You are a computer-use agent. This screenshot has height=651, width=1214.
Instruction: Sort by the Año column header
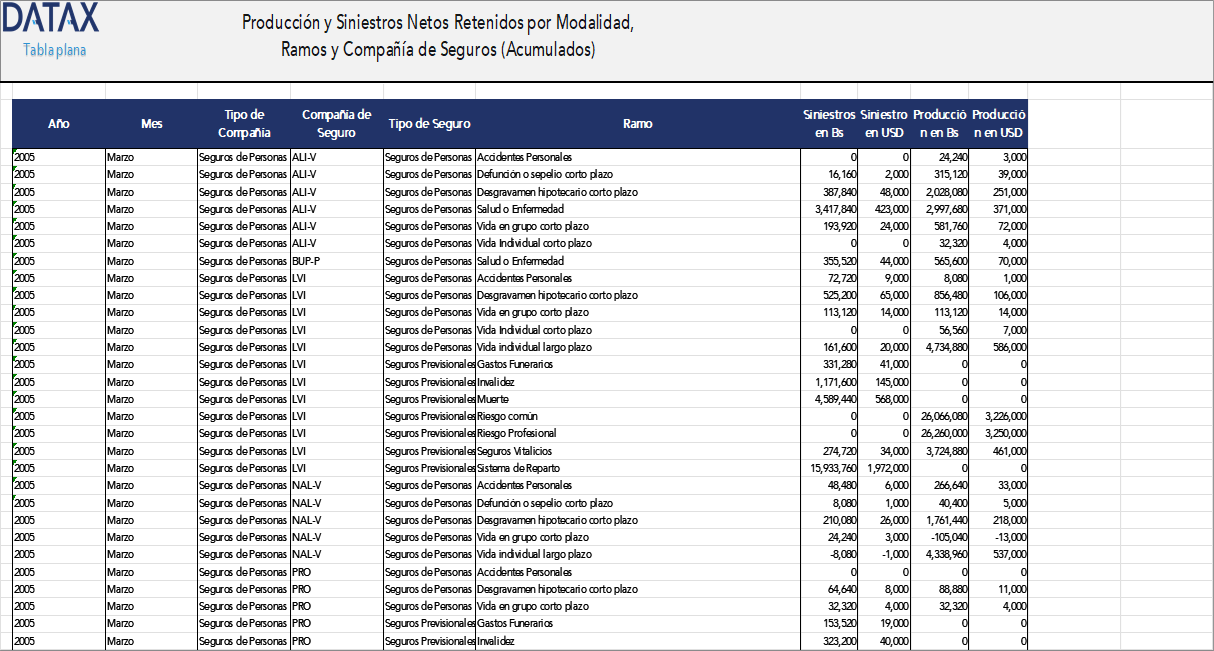[59, 124]
